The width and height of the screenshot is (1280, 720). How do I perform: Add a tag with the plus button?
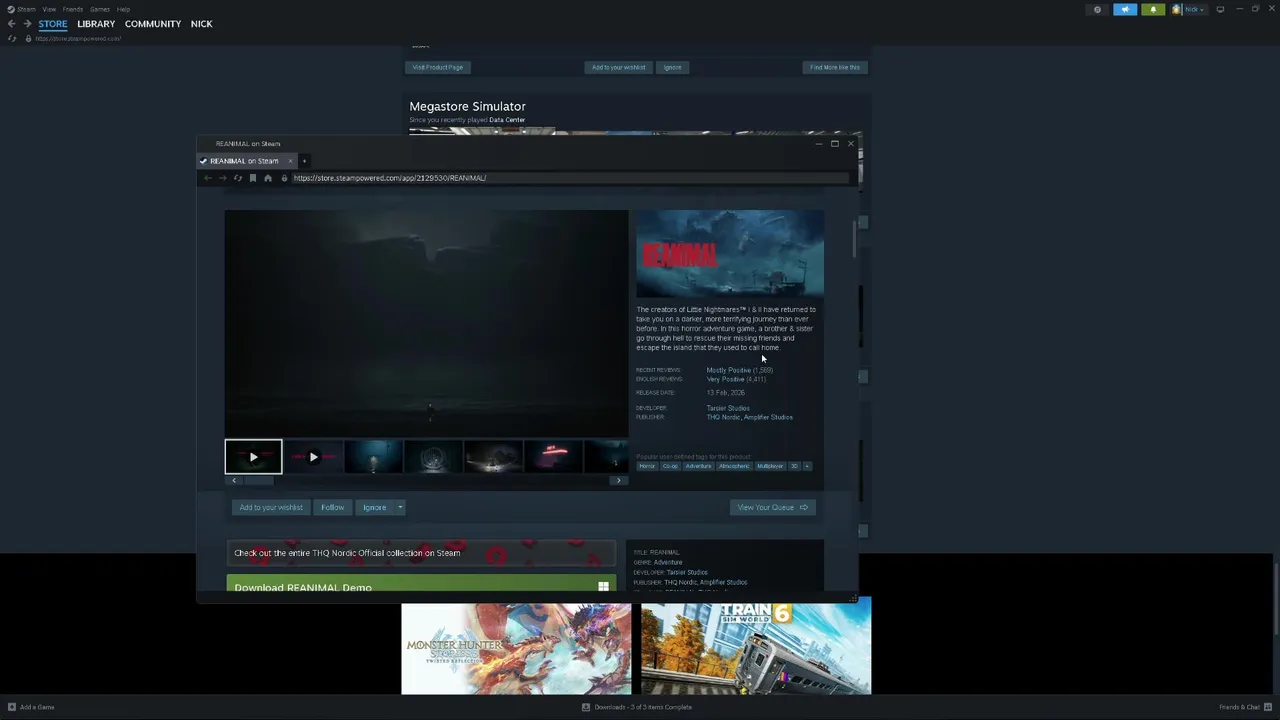point(807,466)
